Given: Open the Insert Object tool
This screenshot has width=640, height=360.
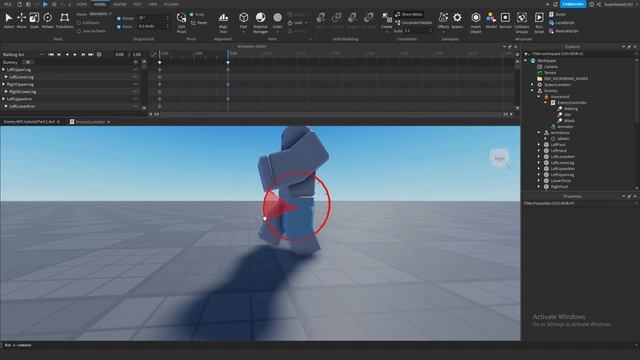Looking at the screenshot, I should point(476,22).
